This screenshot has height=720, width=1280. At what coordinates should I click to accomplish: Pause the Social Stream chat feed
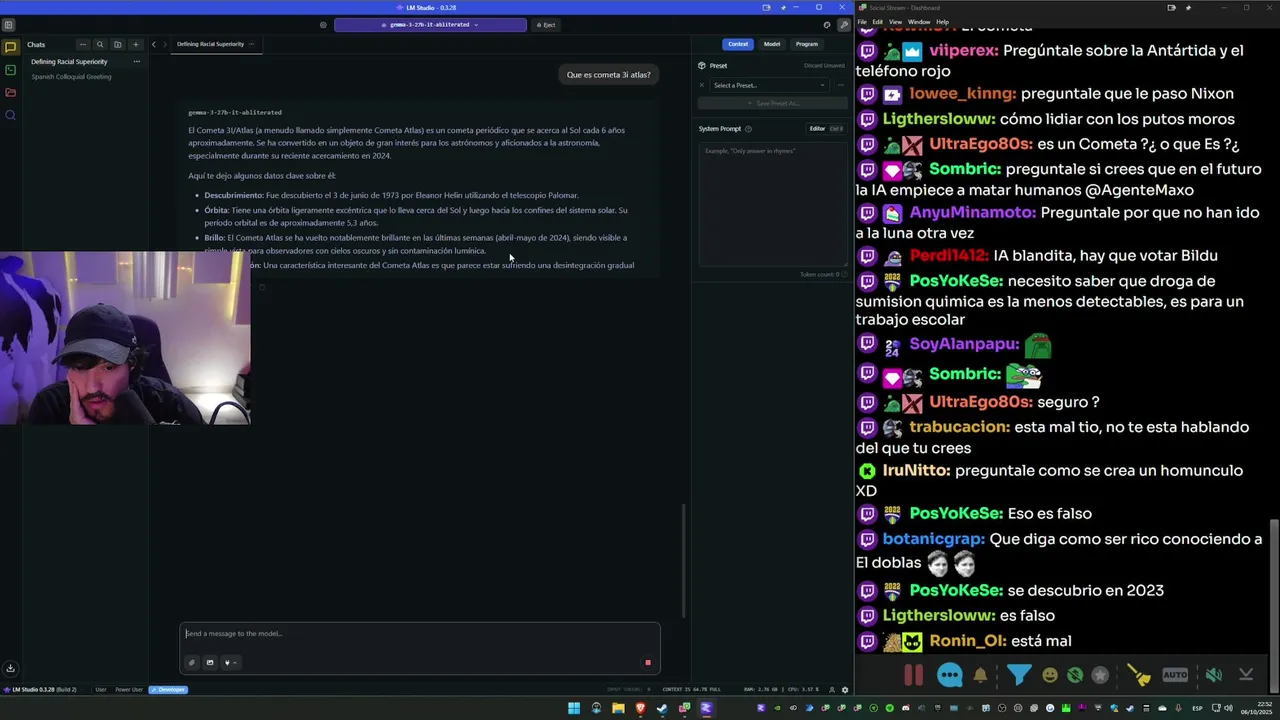914,675
